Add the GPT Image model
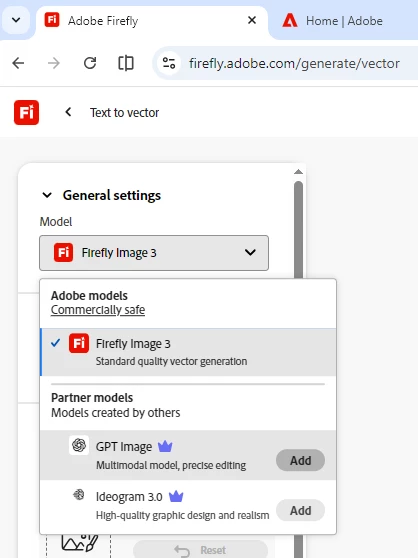 click(300, 460)
